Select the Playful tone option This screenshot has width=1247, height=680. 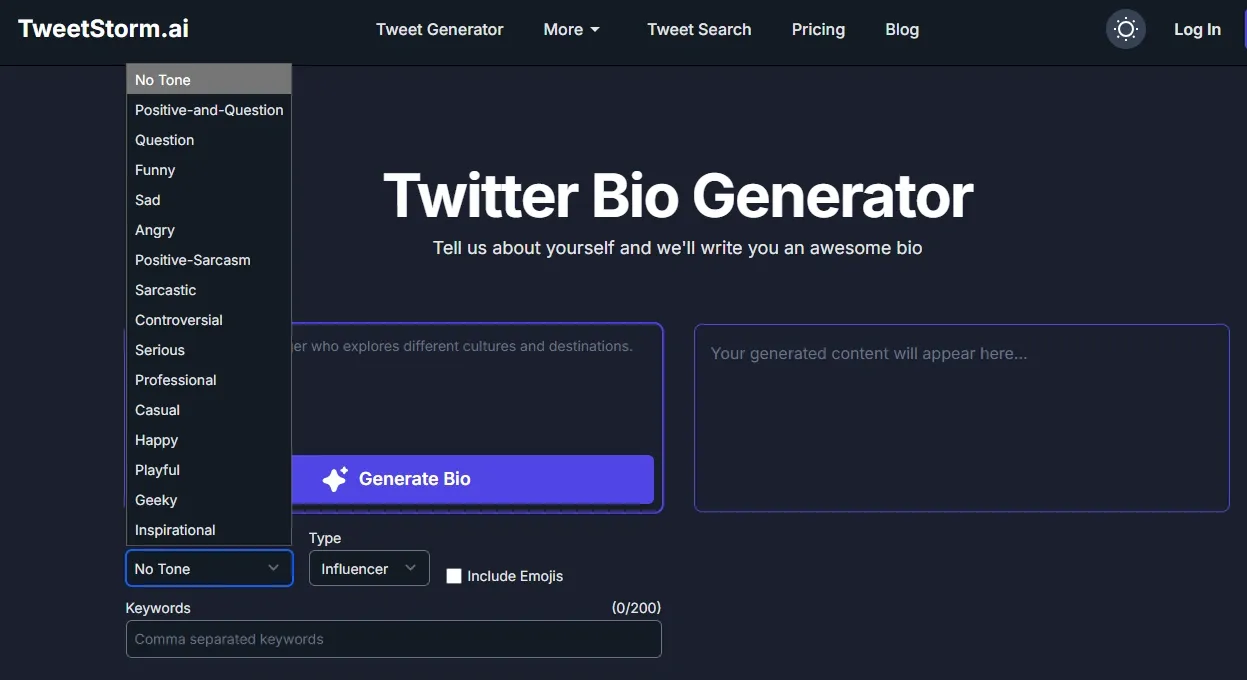pyautogui.click(x=157, y=469)
